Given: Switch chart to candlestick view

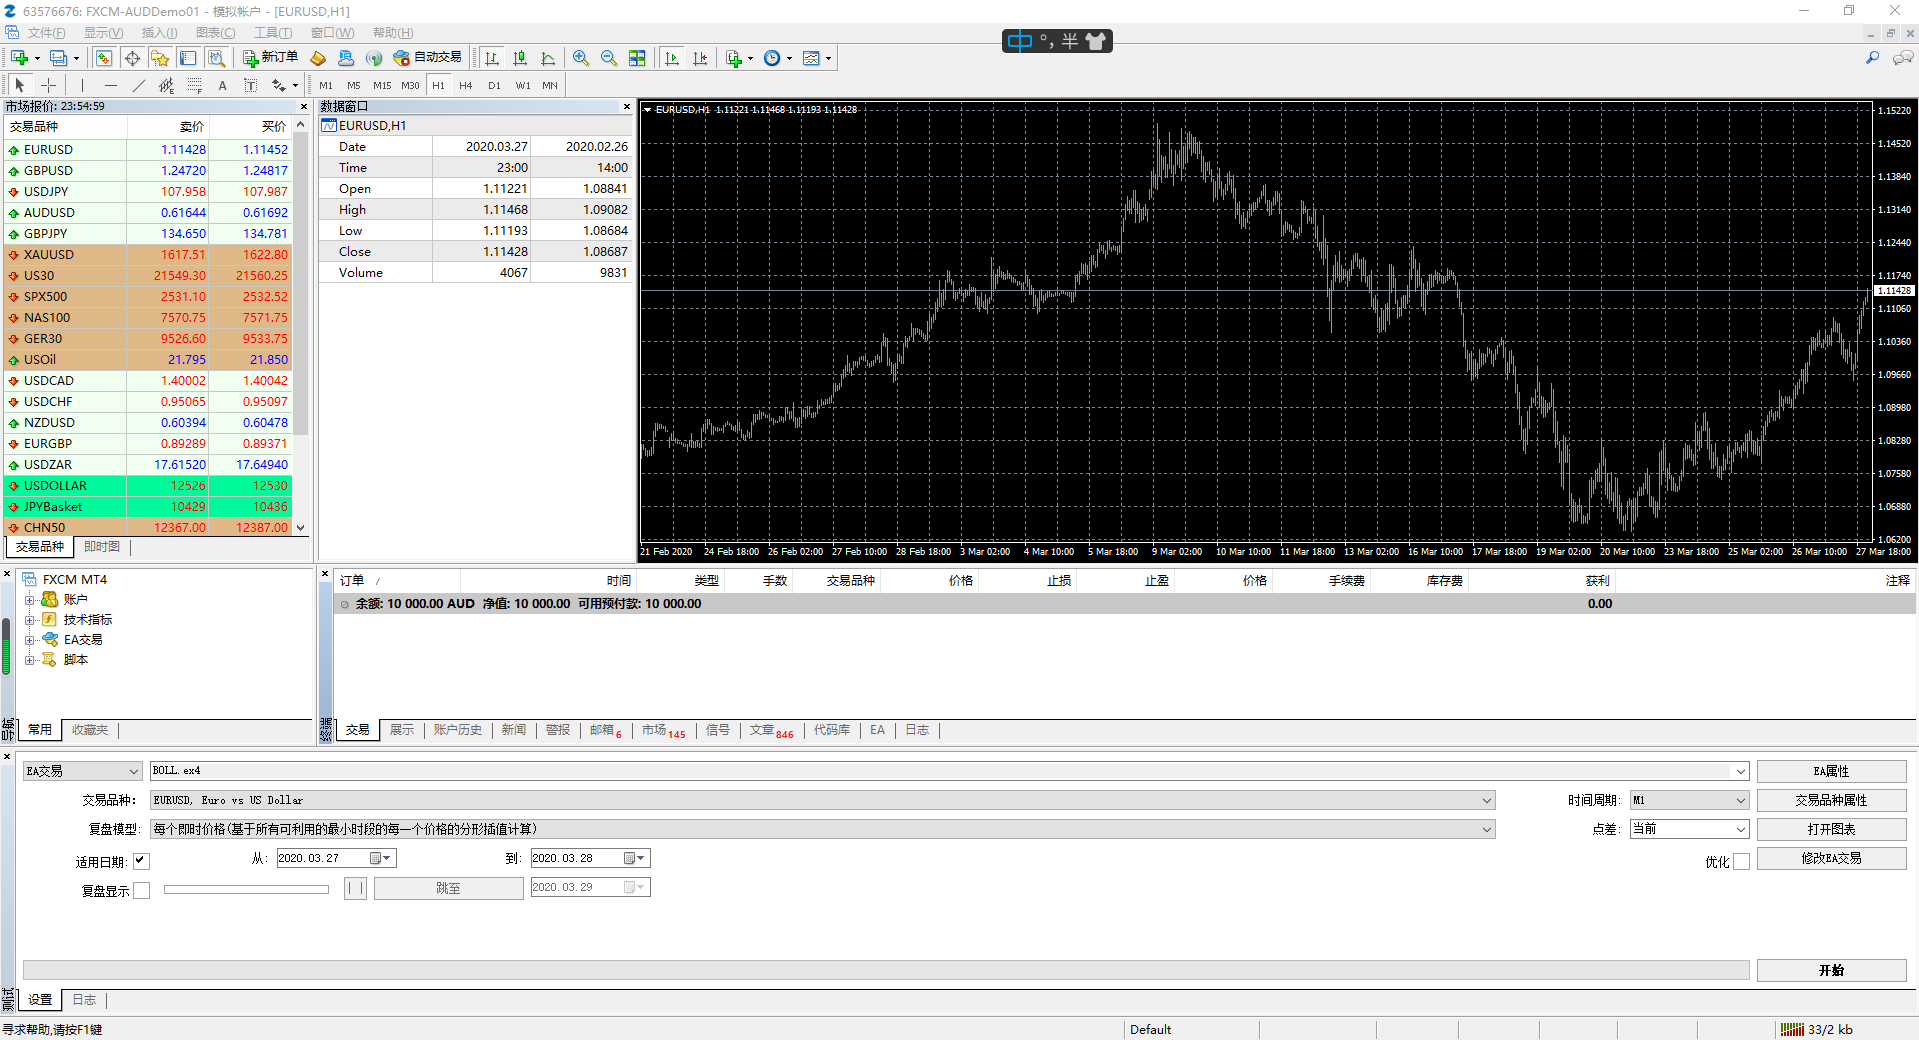Looking at the screenshot, I should point(520,58).
